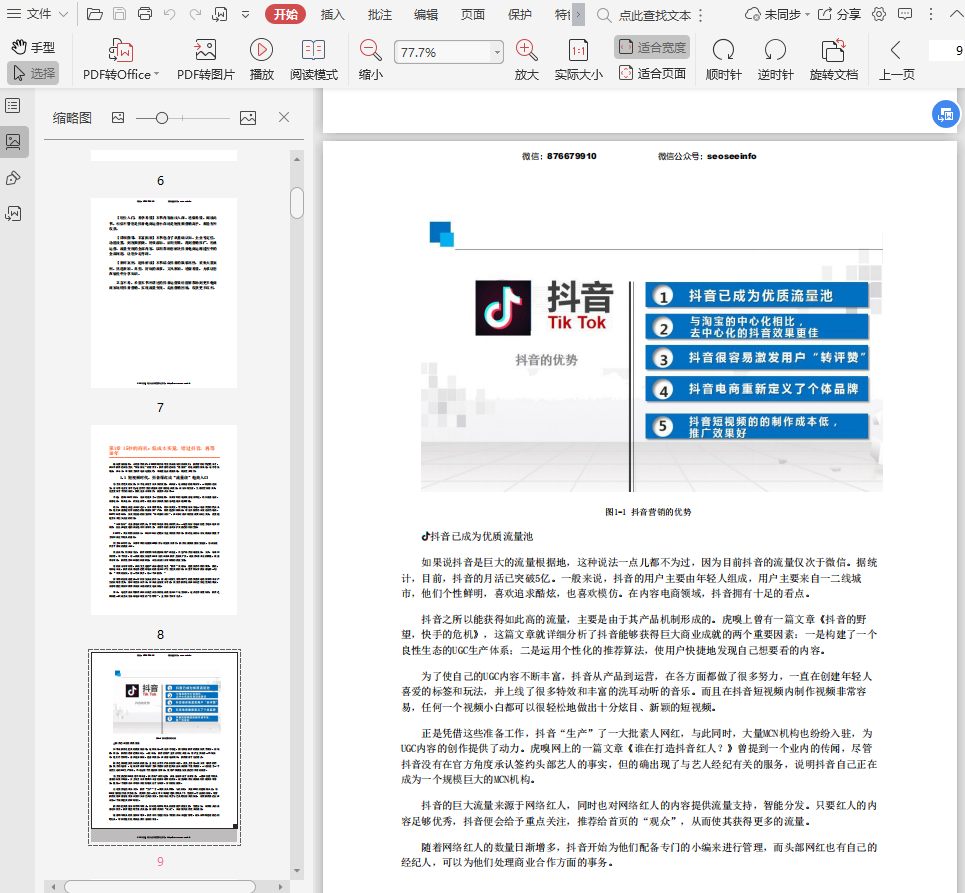Click thumbnail panel horizontal scrollbar
This screenshot has width=965, height=893.
(x=160, y=887)
